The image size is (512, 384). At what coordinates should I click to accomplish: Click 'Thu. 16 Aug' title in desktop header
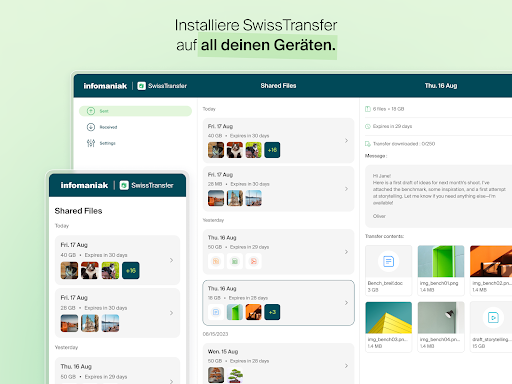(x=441, y=86)
